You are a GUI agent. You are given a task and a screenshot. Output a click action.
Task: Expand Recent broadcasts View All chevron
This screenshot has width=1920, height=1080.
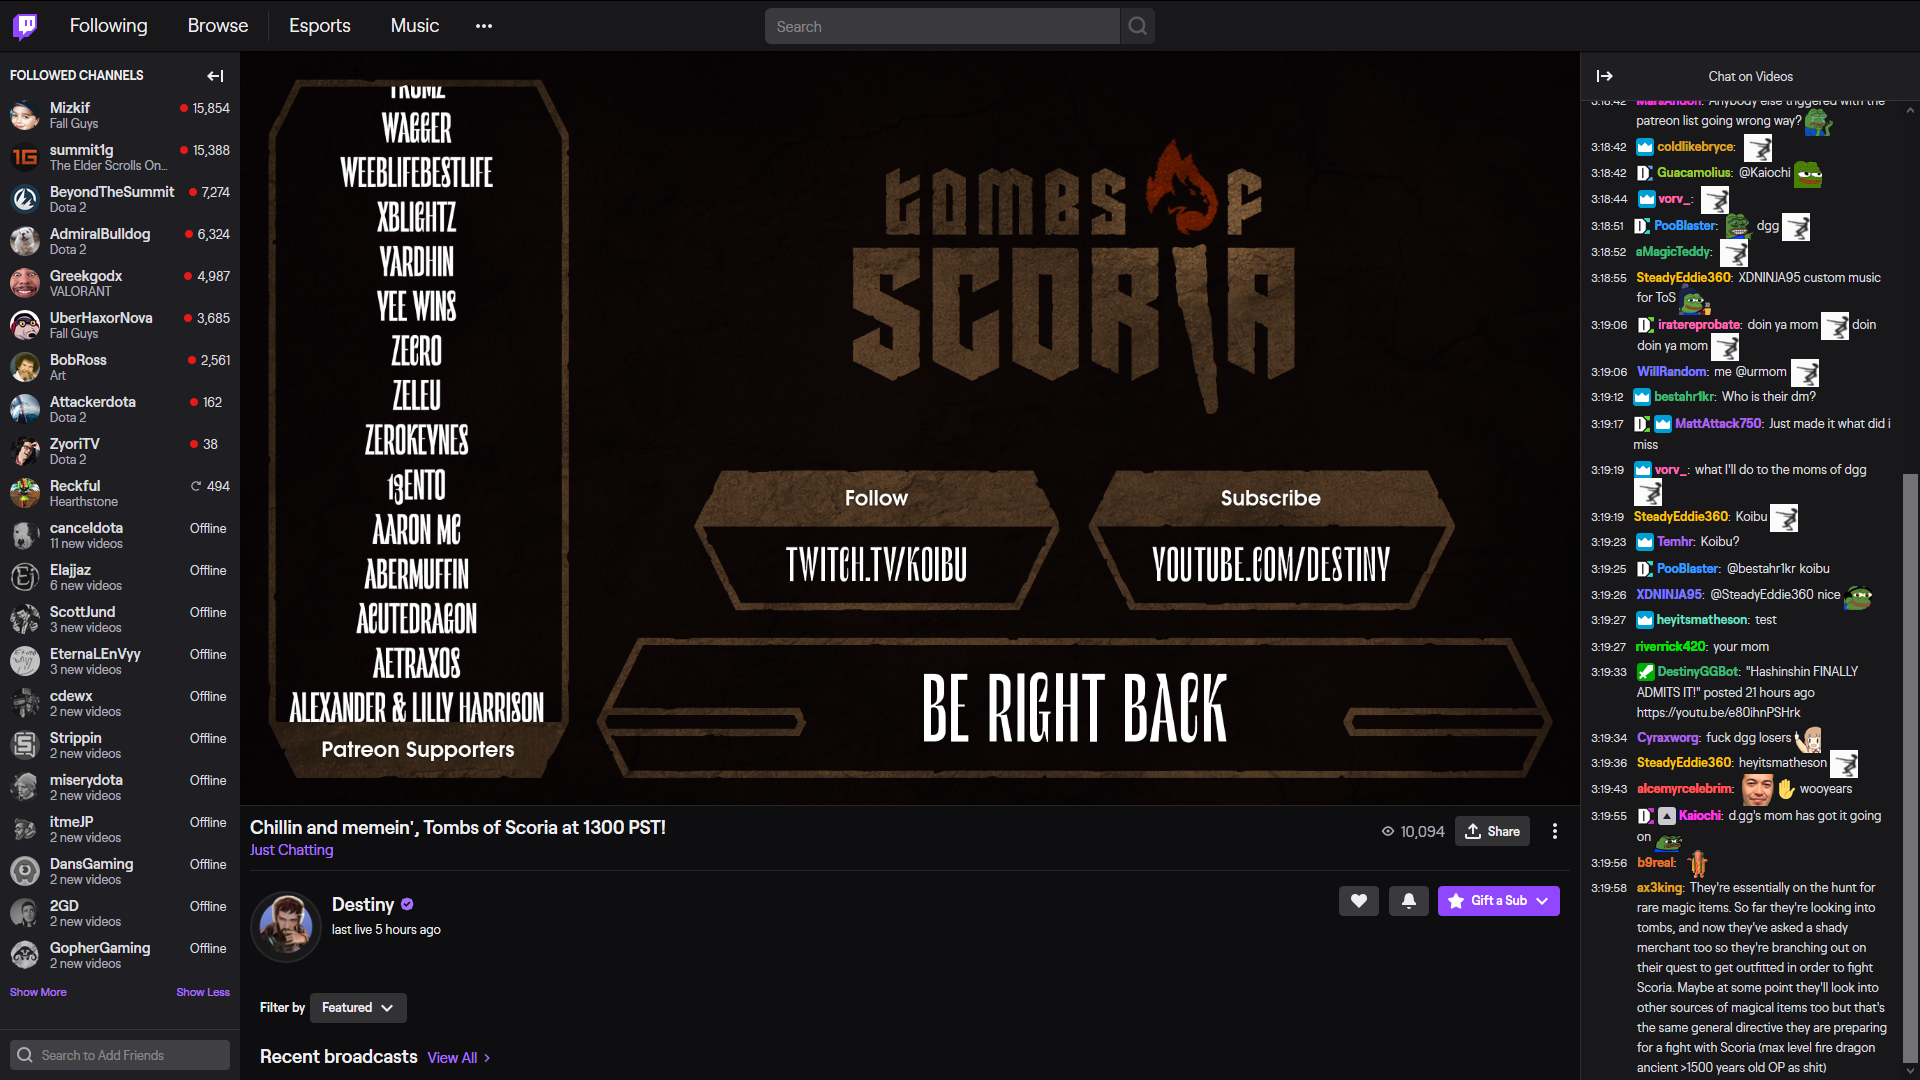[487, 1058]
